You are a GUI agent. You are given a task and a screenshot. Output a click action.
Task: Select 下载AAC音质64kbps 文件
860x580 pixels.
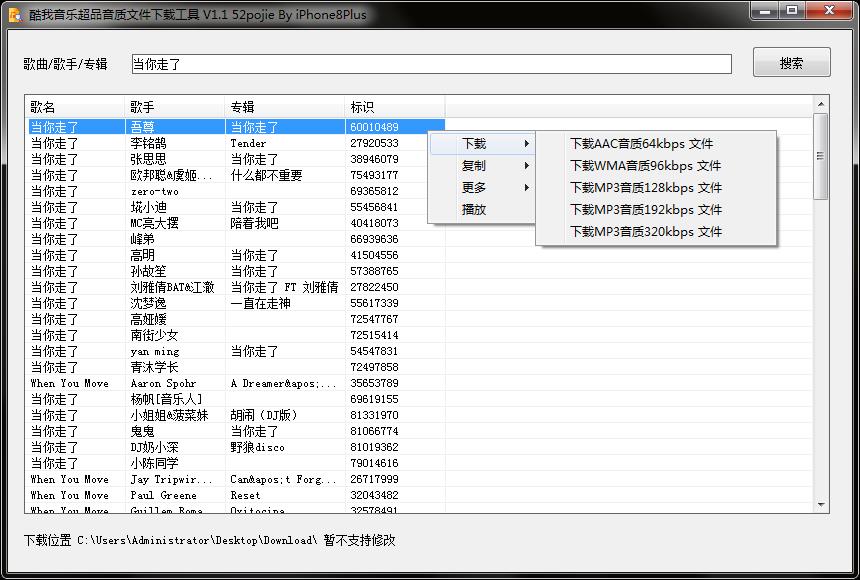point(656,144)
